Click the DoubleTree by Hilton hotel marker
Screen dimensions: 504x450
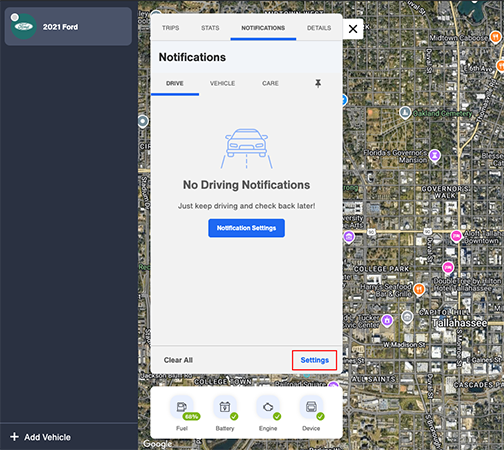pyautogui.click(x=448, y=267)
